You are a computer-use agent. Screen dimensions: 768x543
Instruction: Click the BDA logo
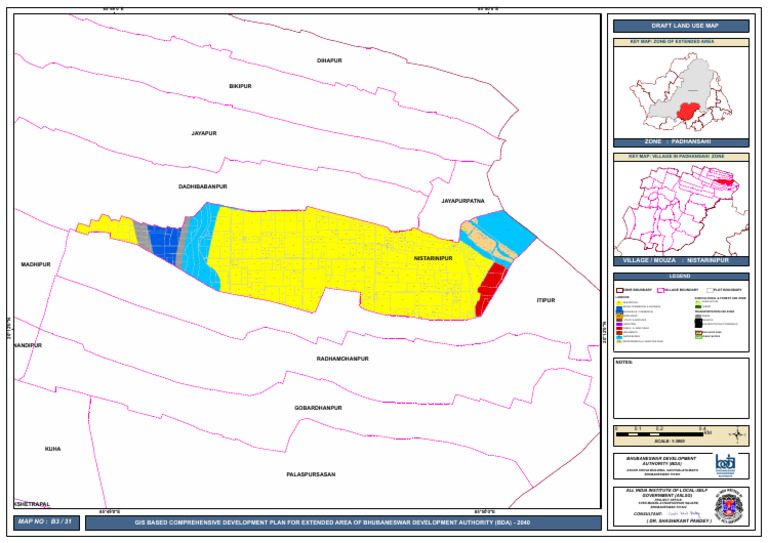point(725,466)
